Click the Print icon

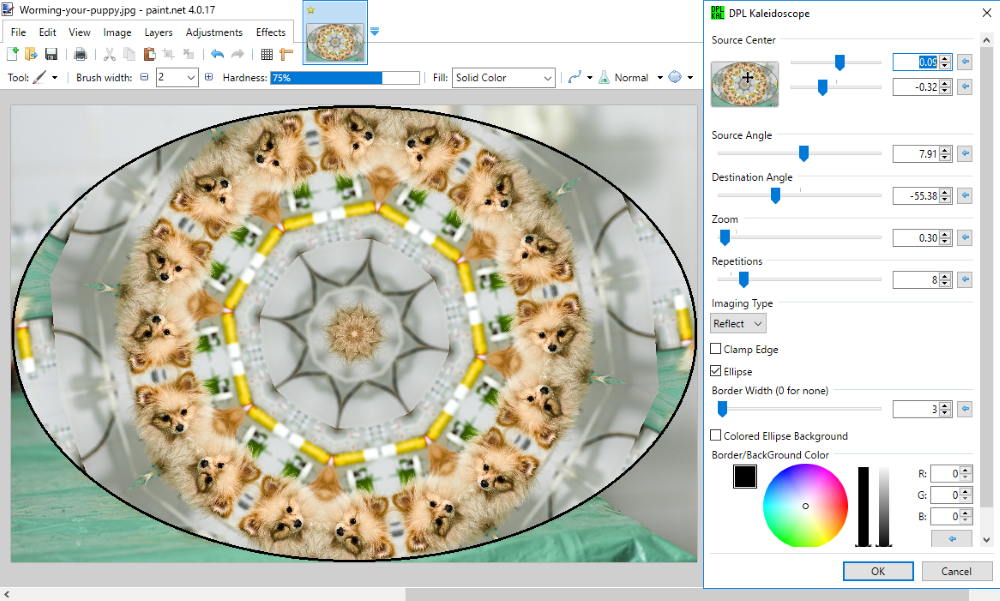(80, 55)
